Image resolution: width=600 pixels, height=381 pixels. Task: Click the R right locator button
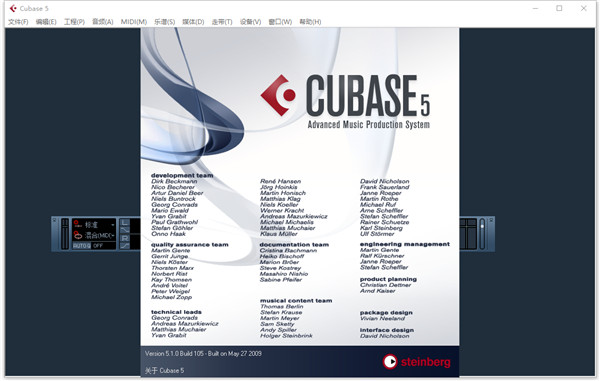point(125,238)
